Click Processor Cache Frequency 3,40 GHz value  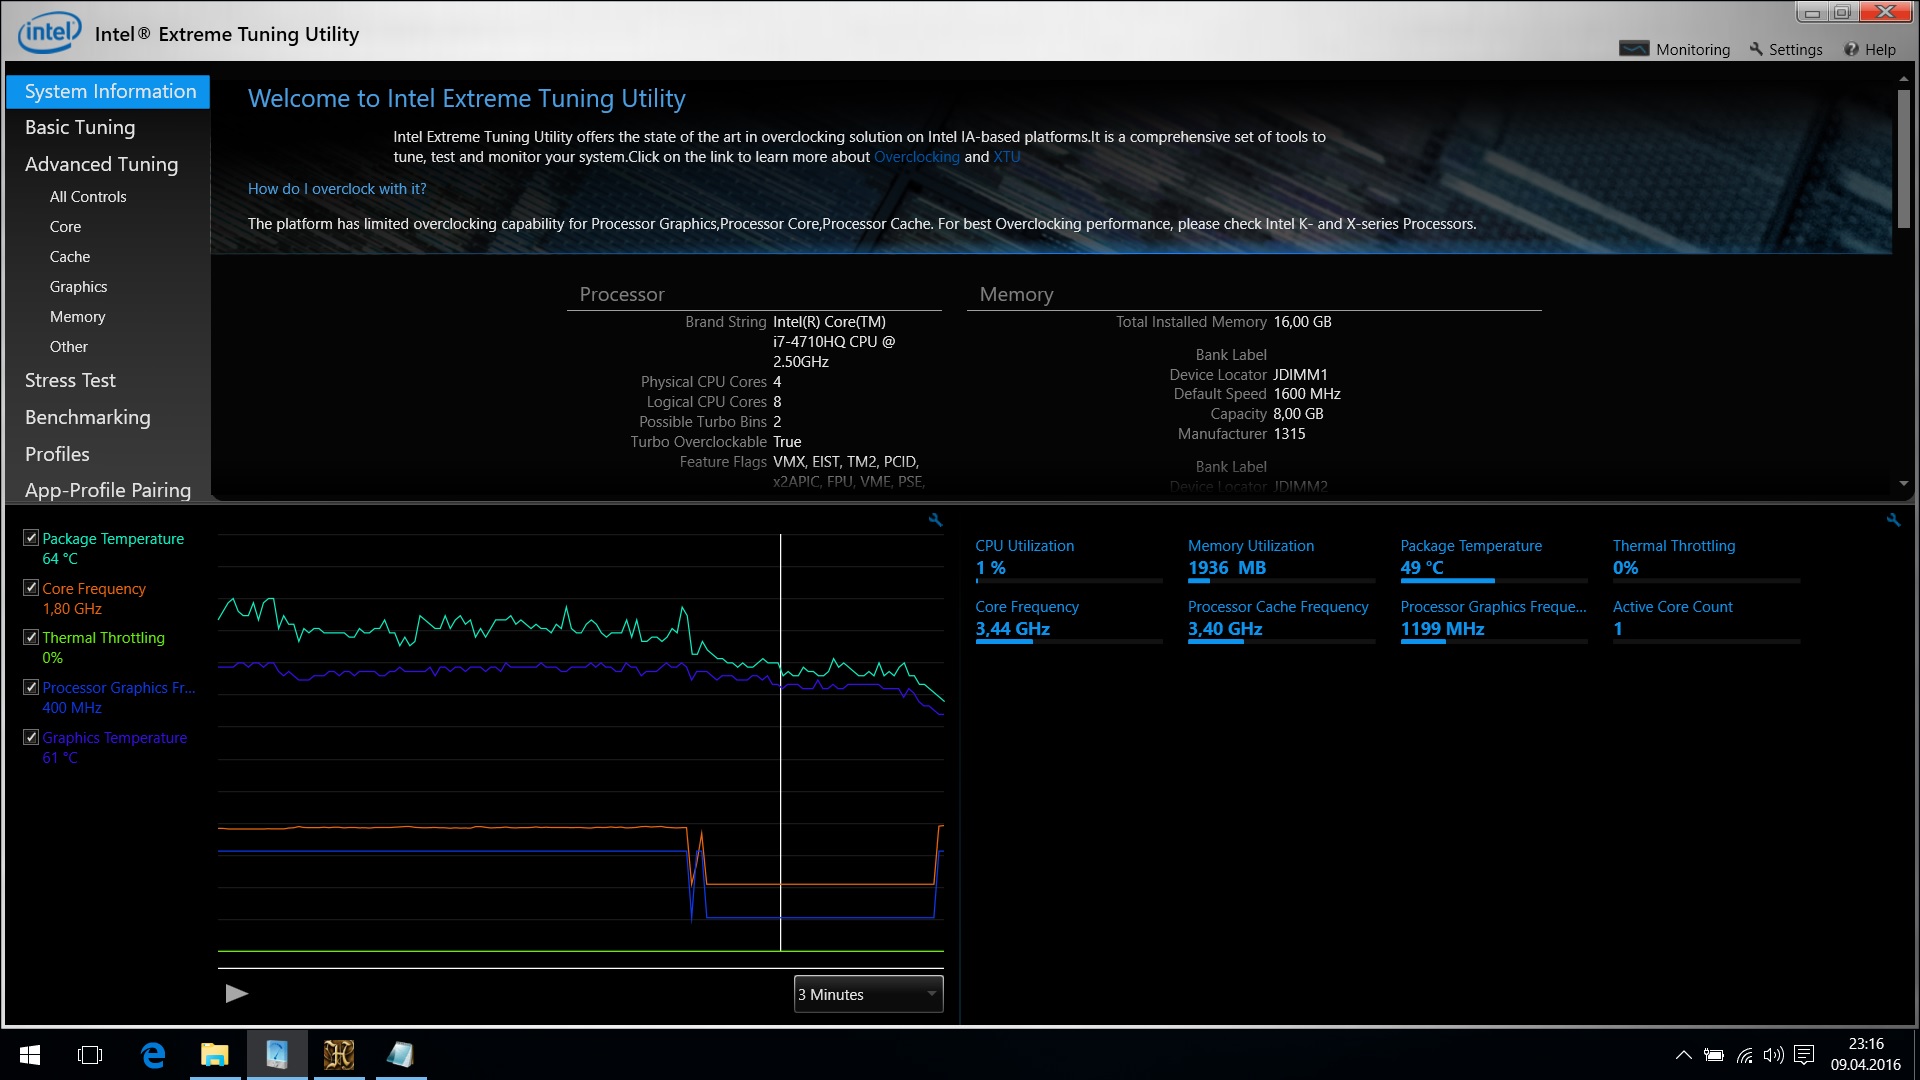point(1225,629)
